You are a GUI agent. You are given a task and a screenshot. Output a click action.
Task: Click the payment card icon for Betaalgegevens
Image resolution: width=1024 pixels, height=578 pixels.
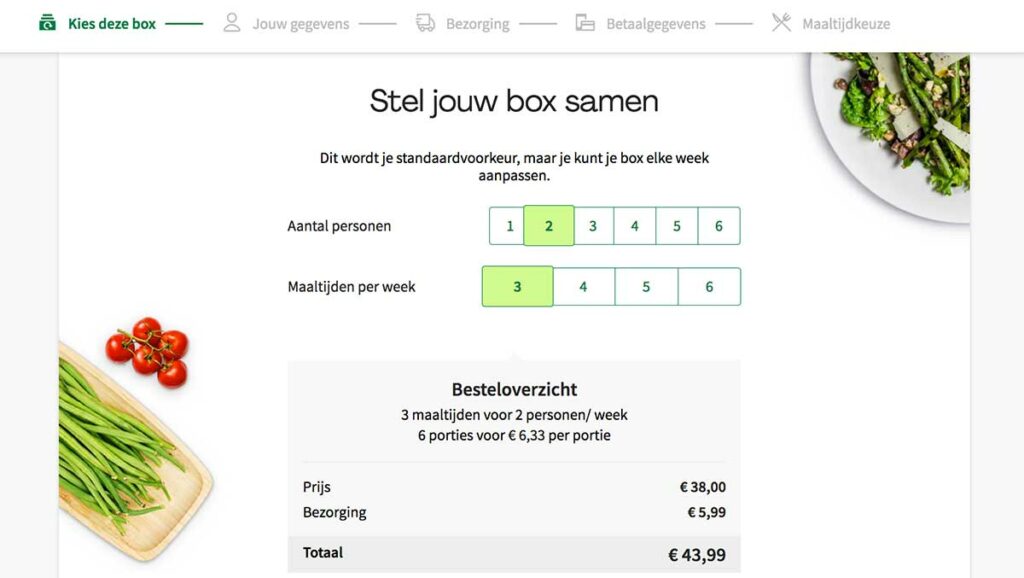point(585,23)
